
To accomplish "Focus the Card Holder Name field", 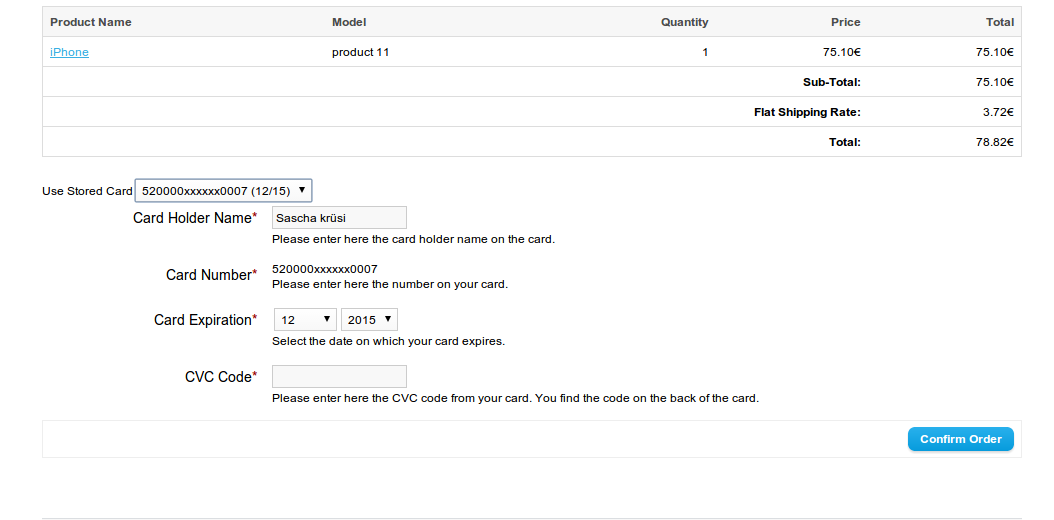I will coord(339,217).
